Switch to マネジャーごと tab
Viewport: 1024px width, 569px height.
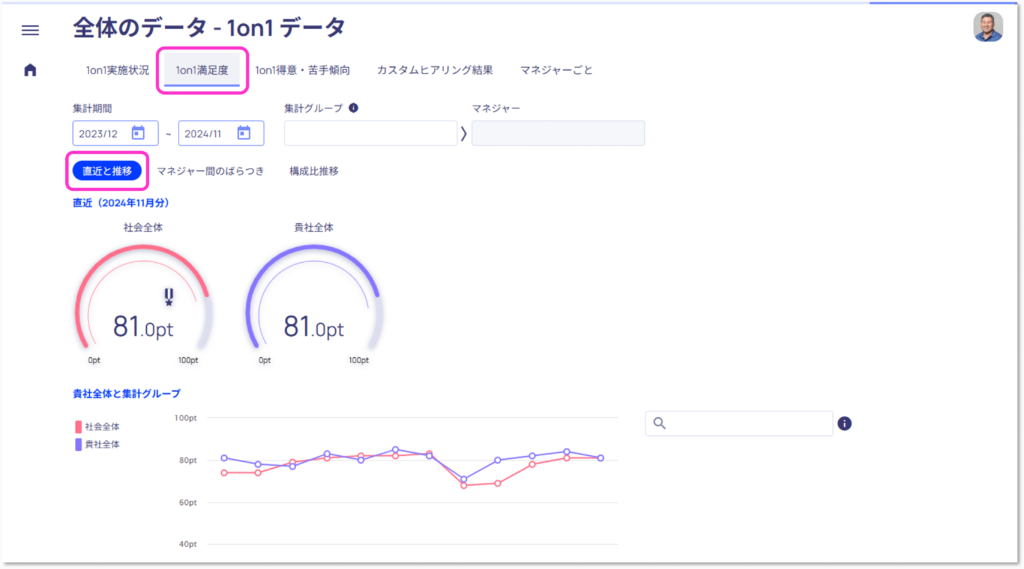click(x=556, y=70)
